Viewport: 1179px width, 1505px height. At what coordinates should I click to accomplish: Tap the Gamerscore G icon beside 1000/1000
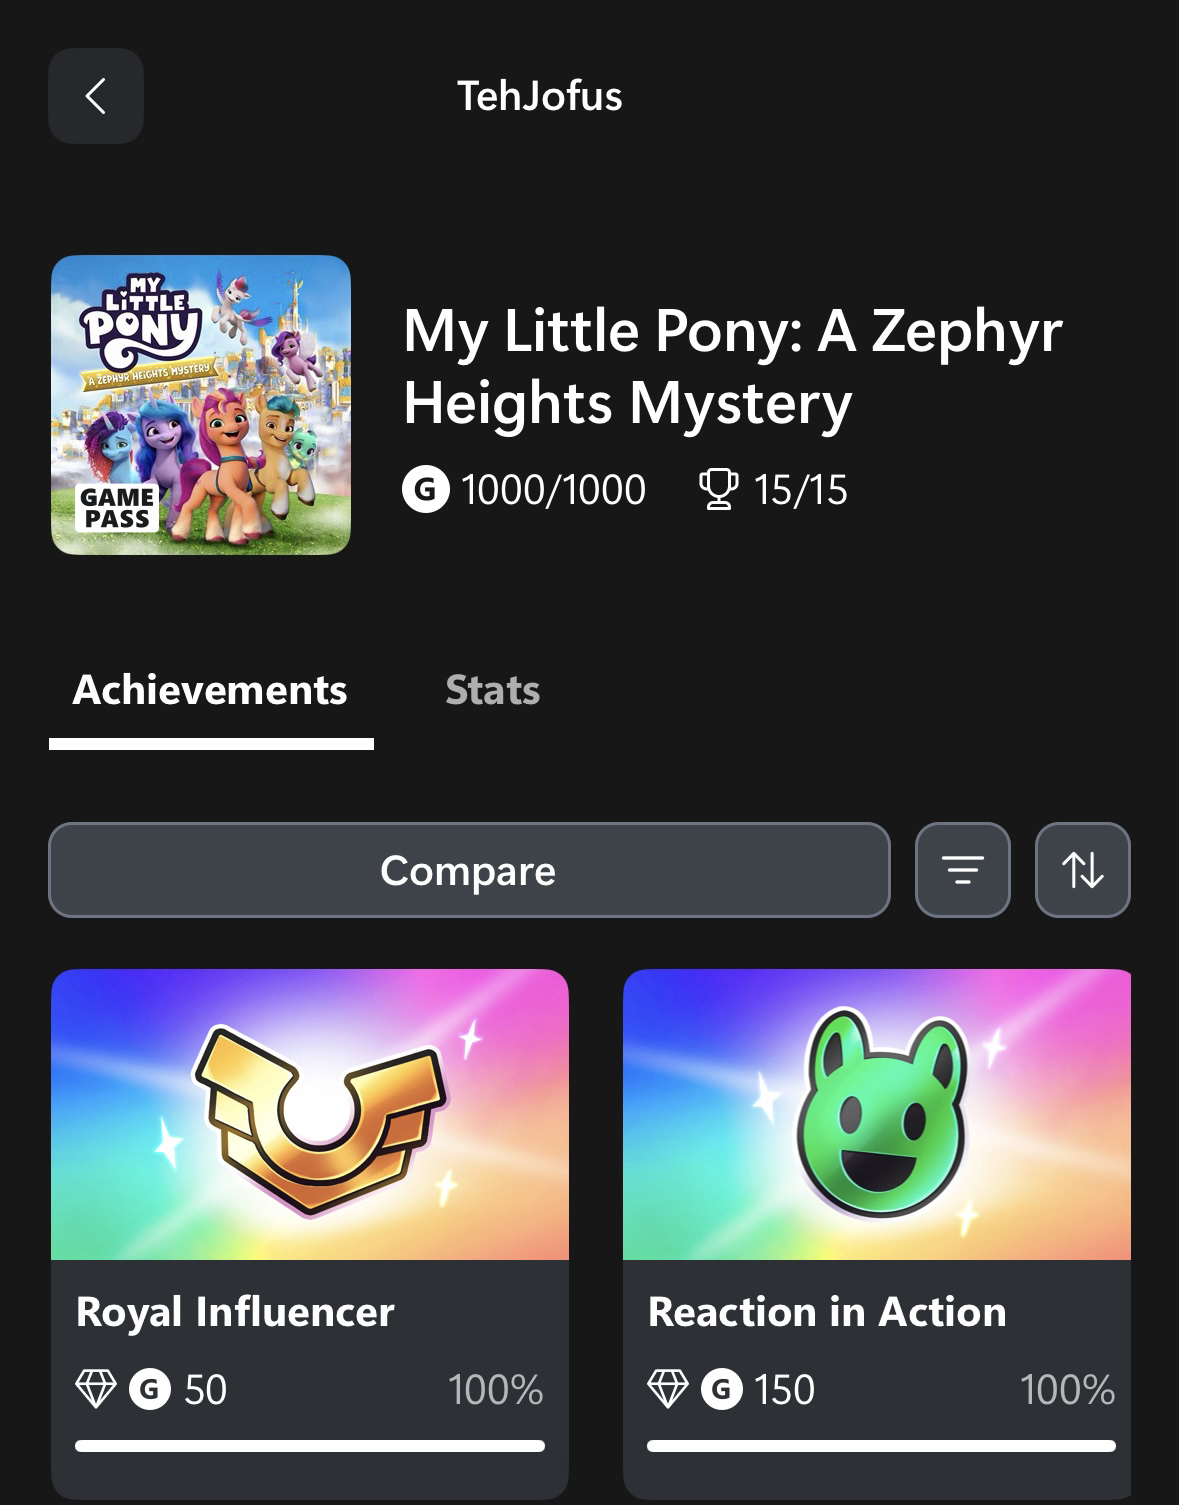click(x=425, y=490)
